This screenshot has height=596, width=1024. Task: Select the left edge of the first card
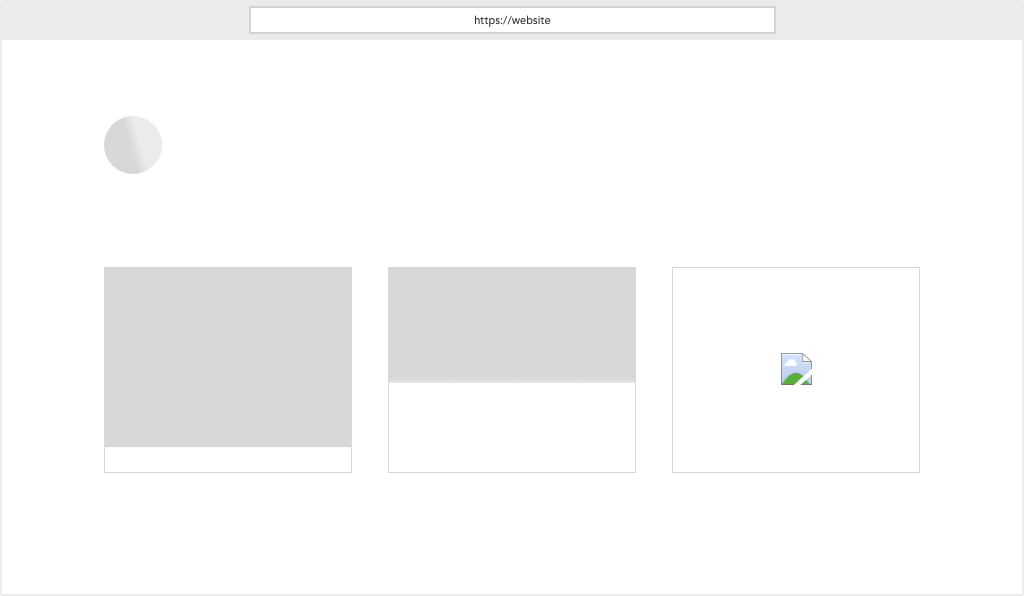[105, 356]
